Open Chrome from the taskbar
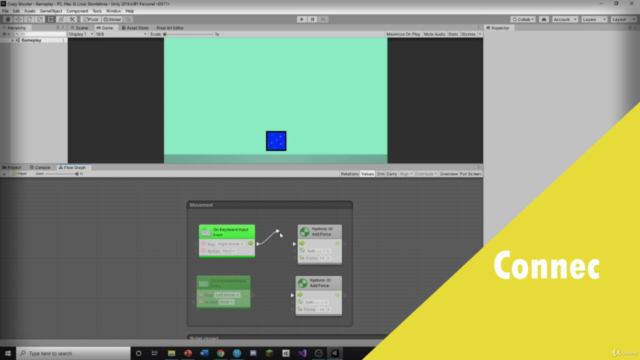This screenshot has width=640, height=360. point(220,353)
